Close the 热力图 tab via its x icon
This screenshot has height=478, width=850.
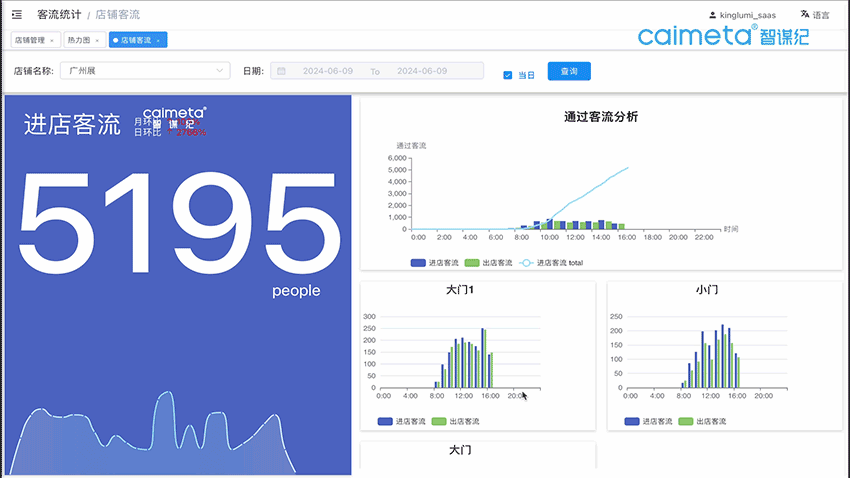[x=97, y=40]
